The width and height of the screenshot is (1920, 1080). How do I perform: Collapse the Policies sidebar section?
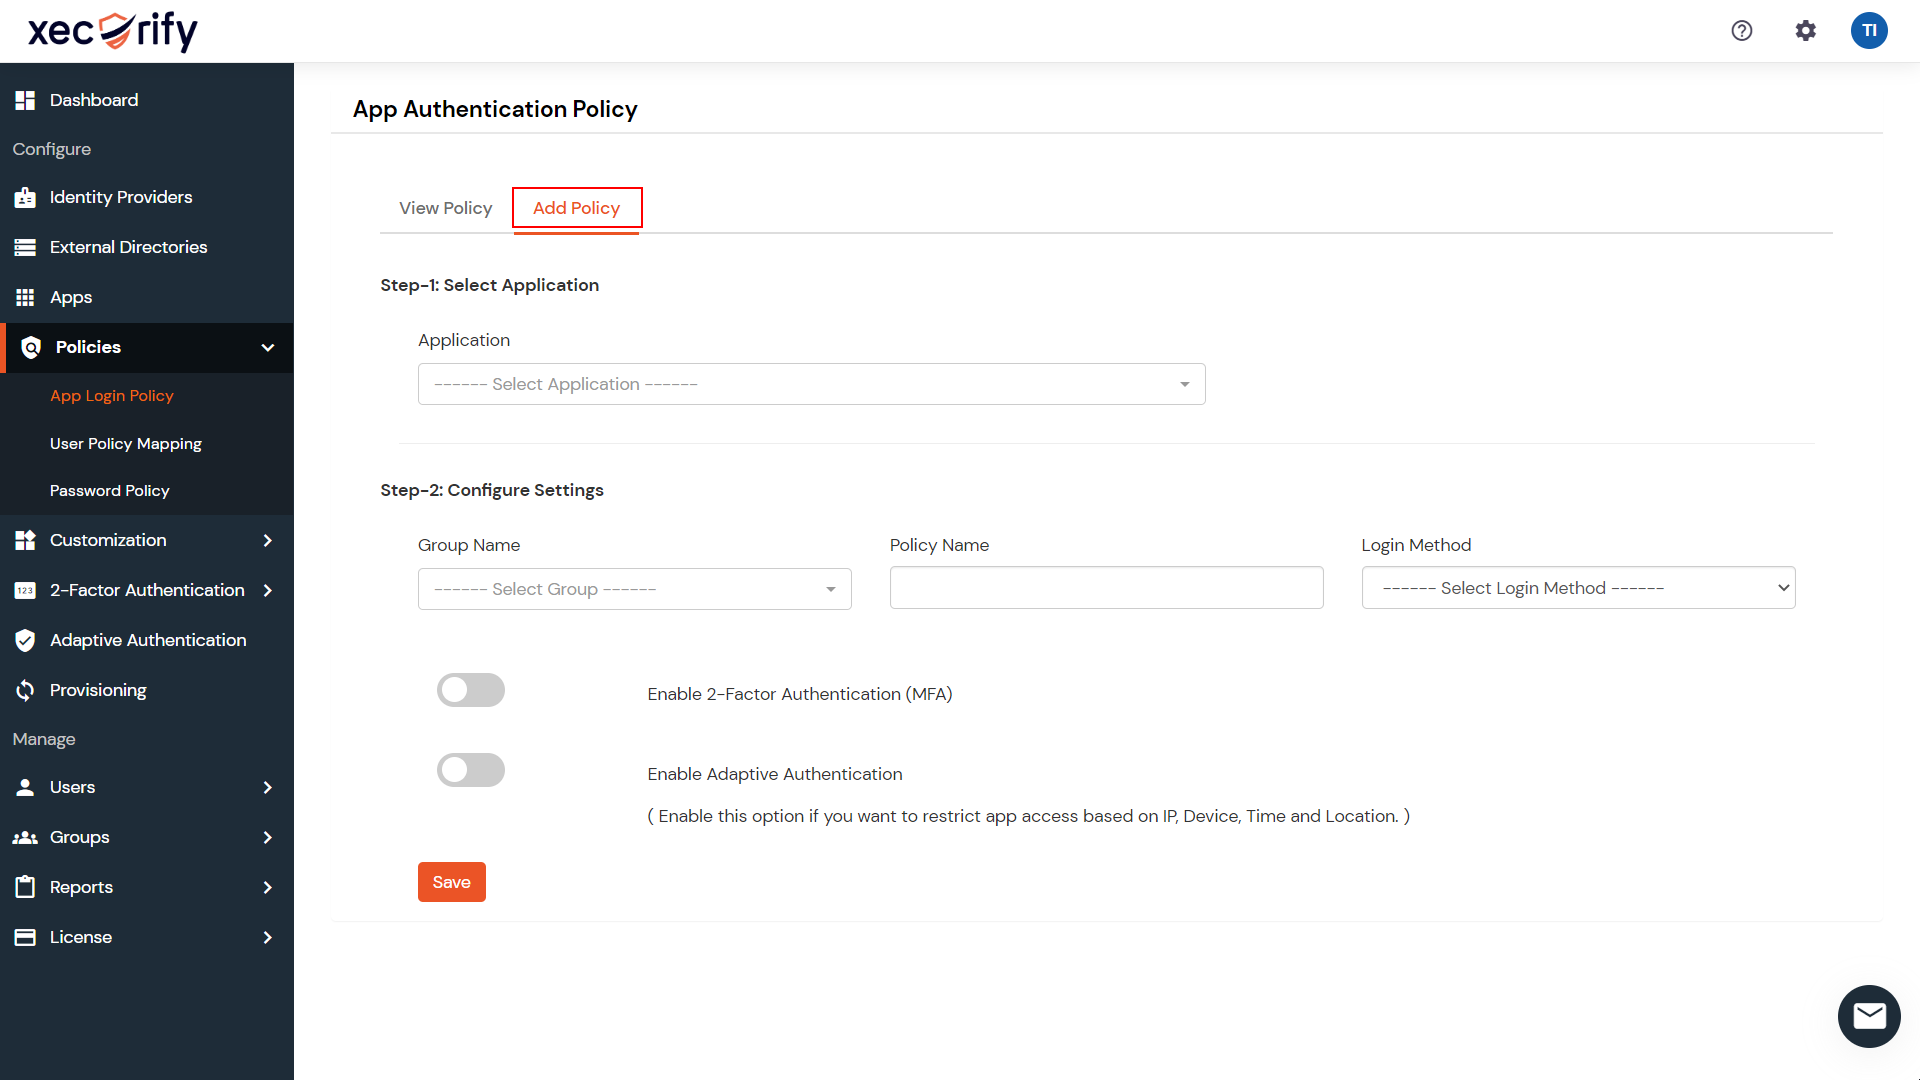pyautogui.click(x=267, y=347)
